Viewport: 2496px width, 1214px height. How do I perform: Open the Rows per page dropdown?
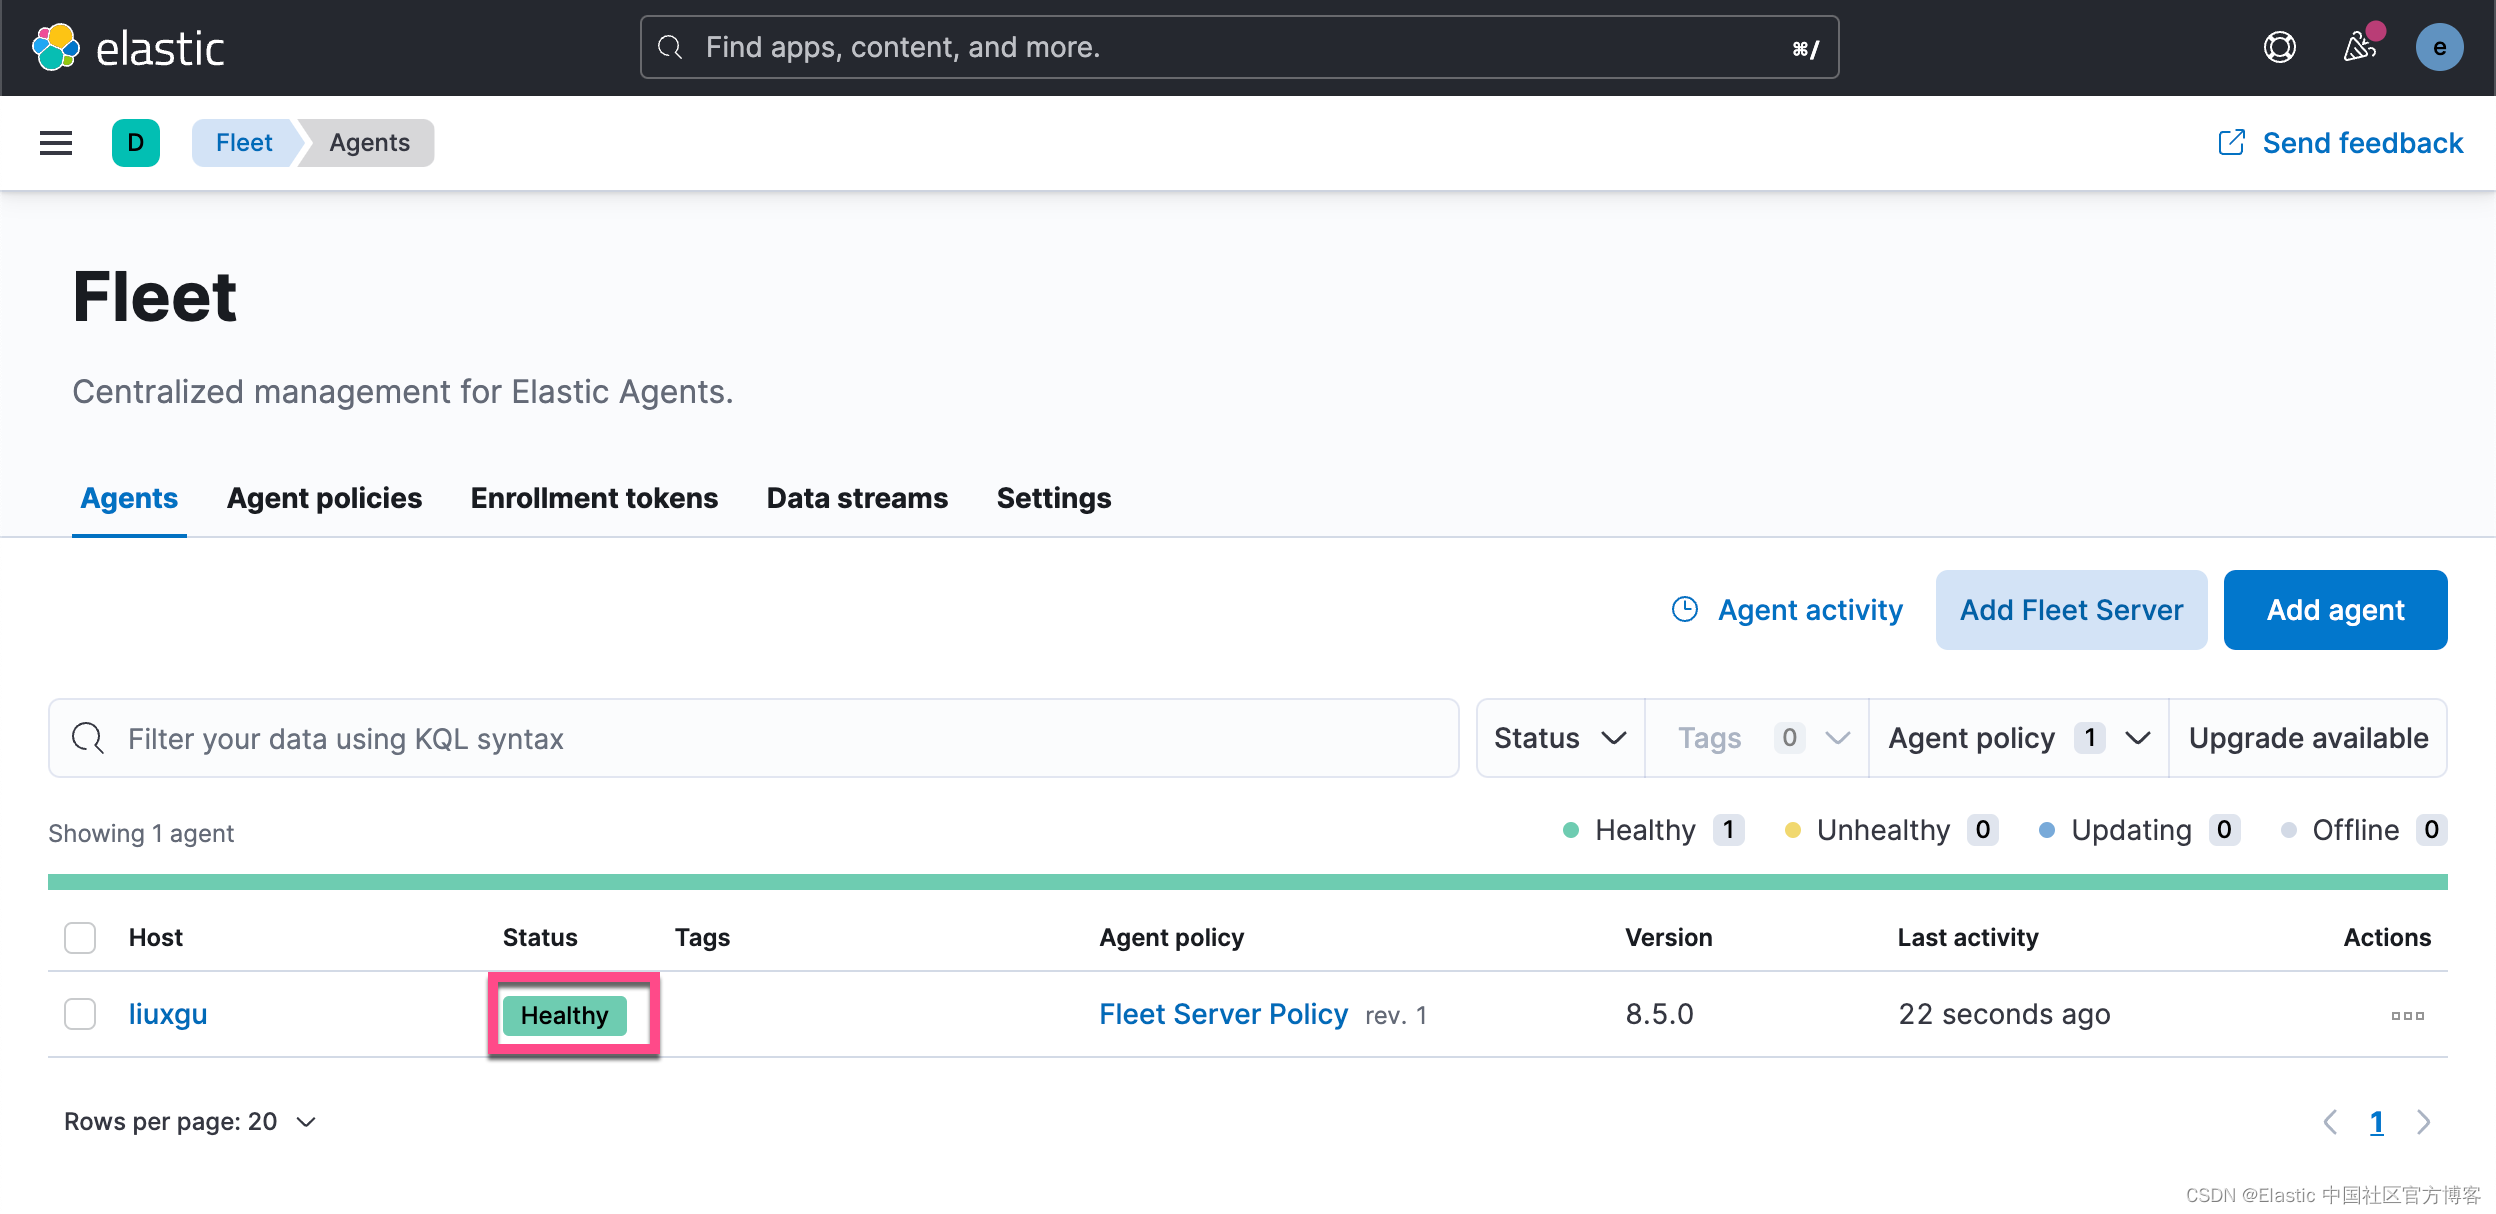[190, 1122]
